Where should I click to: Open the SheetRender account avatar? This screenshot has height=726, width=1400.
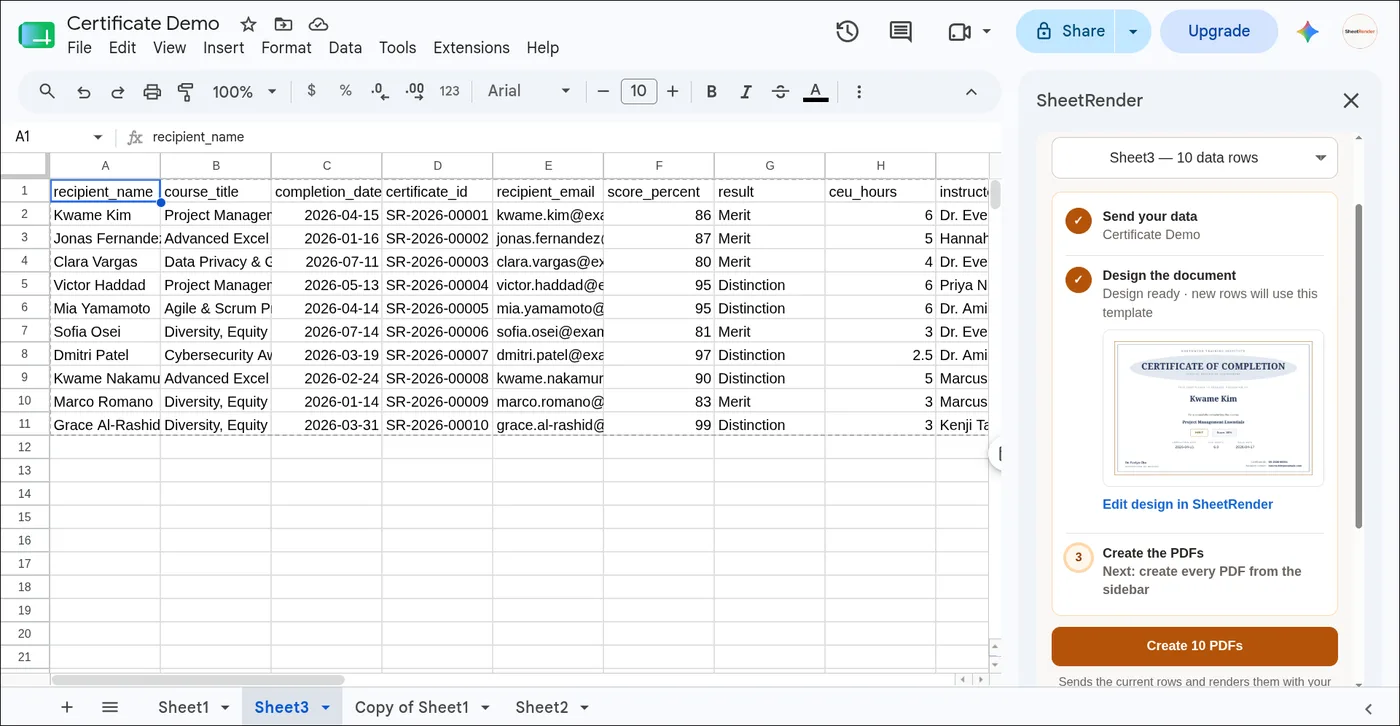(1360, 31)
